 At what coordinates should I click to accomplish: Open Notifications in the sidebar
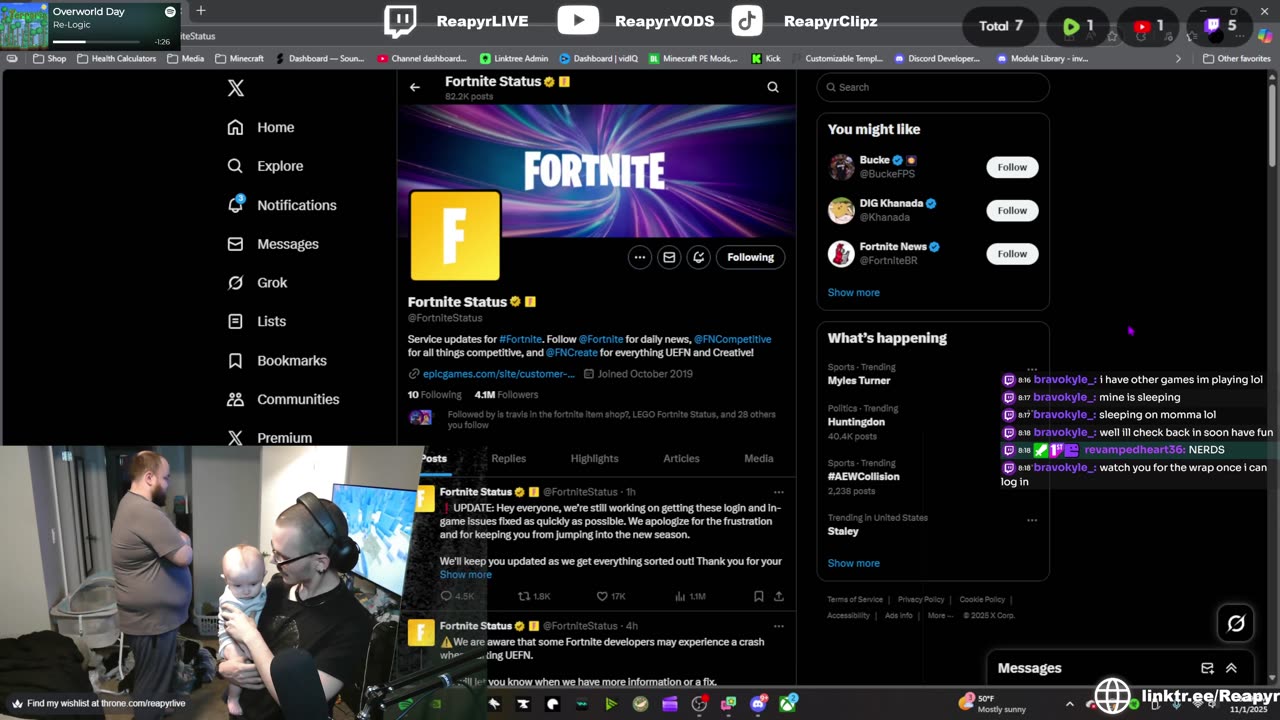(x=281, y=205)
